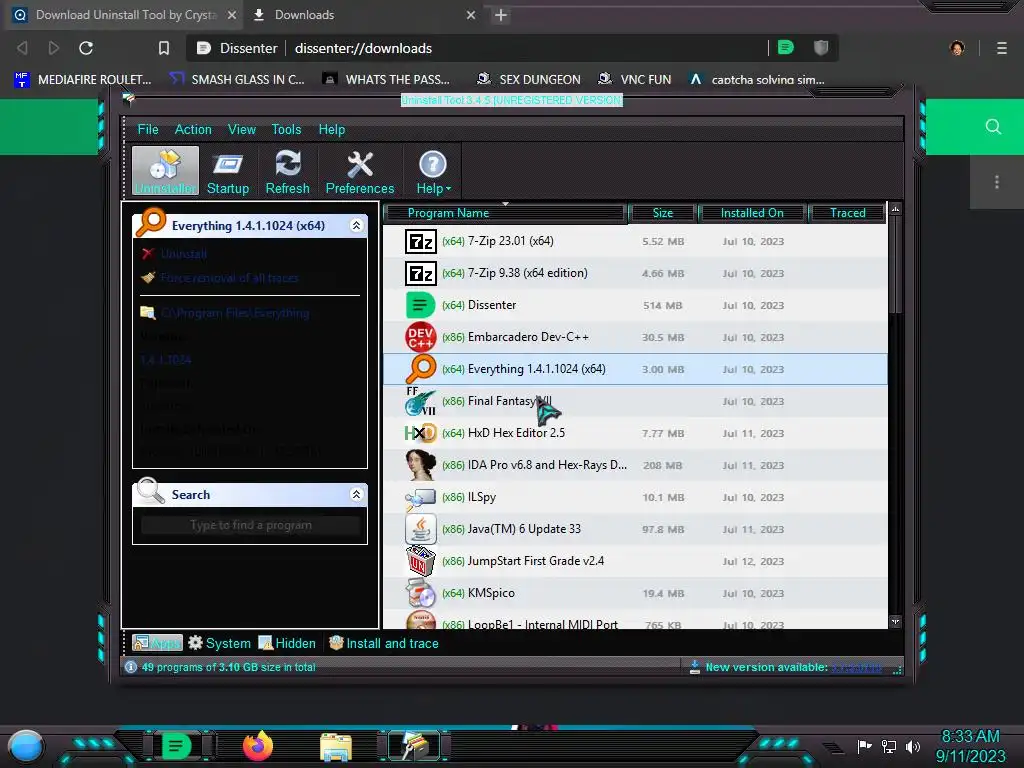The image size is (1024, 768).
Task: Click the Jul 12, 2023 install date
Action: point(753,562)
